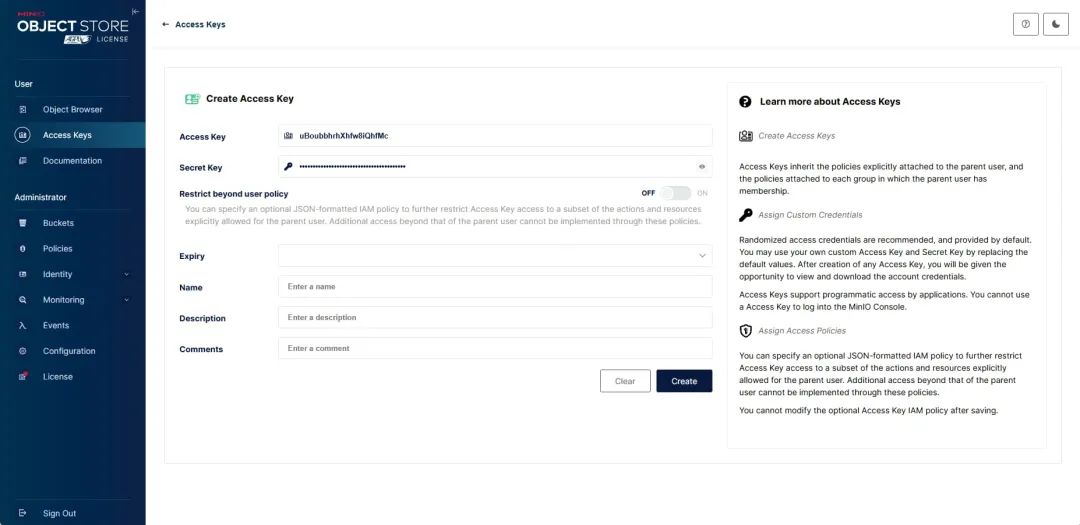1080x525 pixels.
Task: Click the Clear button
Action: point(625,381)
